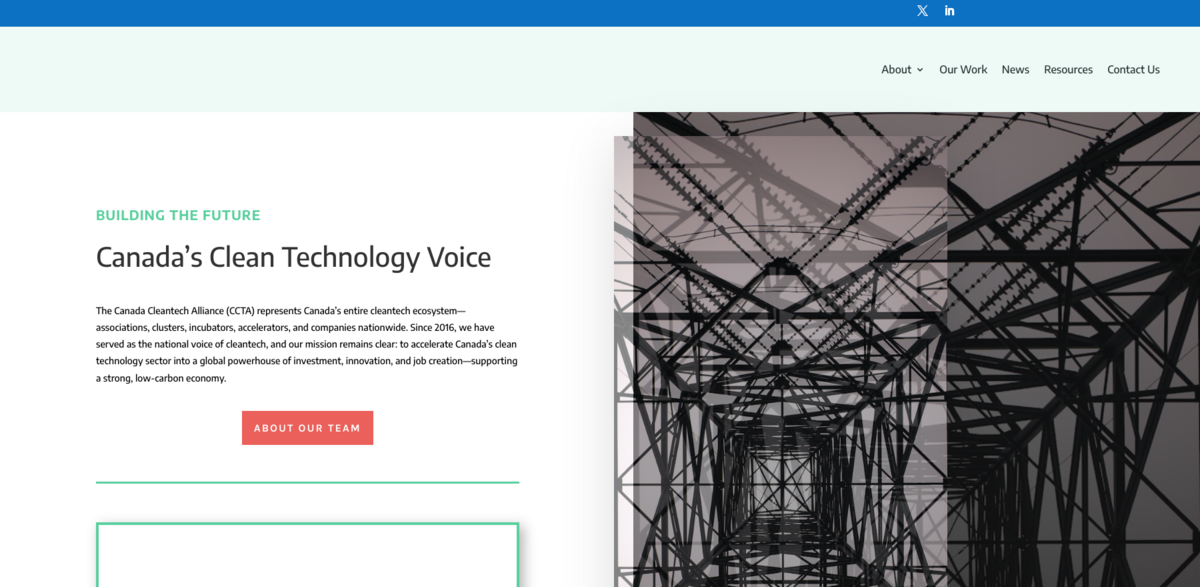Open the X (Twitter) social profile icon
Image resolution: width=1200 pixels, height=587 pixels.
coord(922,11)
